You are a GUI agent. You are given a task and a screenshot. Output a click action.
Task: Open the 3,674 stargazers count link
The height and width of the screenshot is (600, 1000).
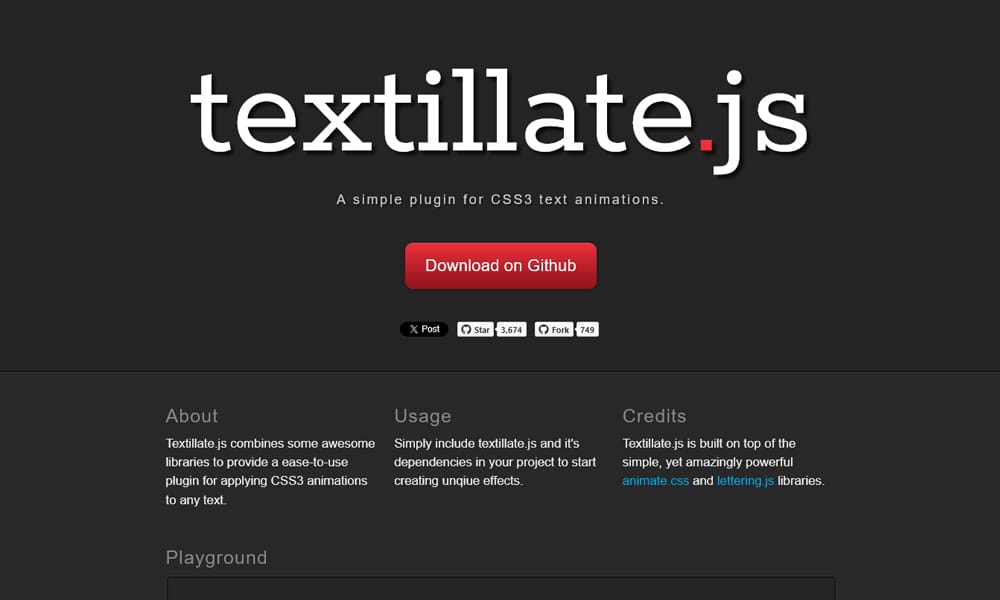(511, 329)
